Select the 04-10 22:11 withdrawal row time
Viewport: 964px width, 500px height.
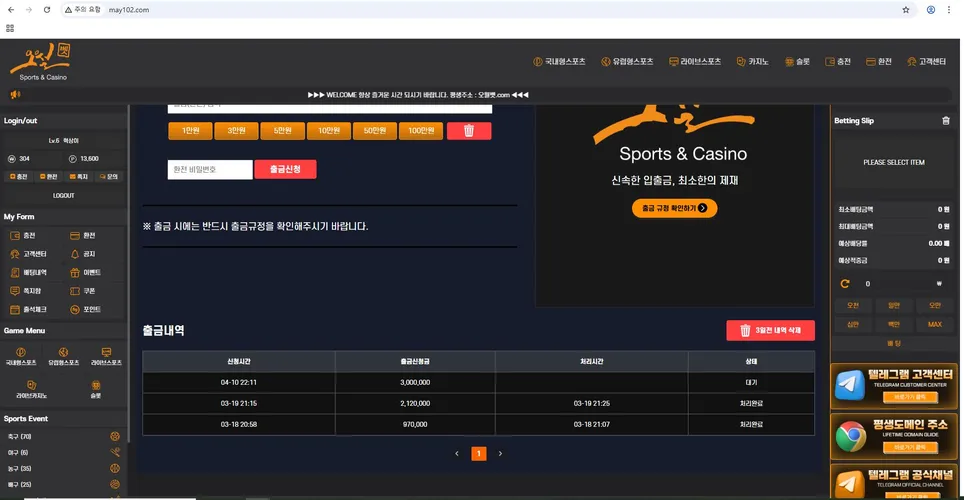(239, 382)
